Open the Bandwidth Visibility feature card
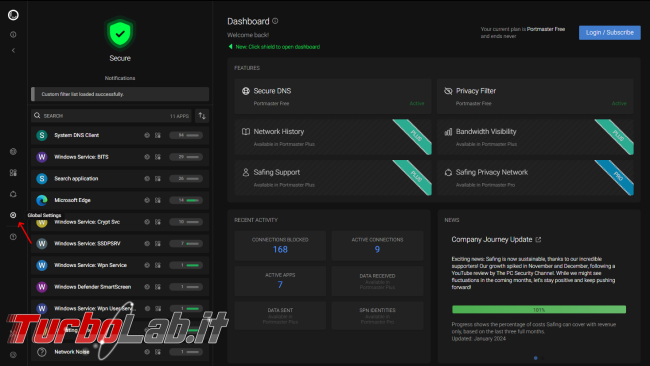The height and width of the screenshot is (366, 650). [x=535, y=137]
